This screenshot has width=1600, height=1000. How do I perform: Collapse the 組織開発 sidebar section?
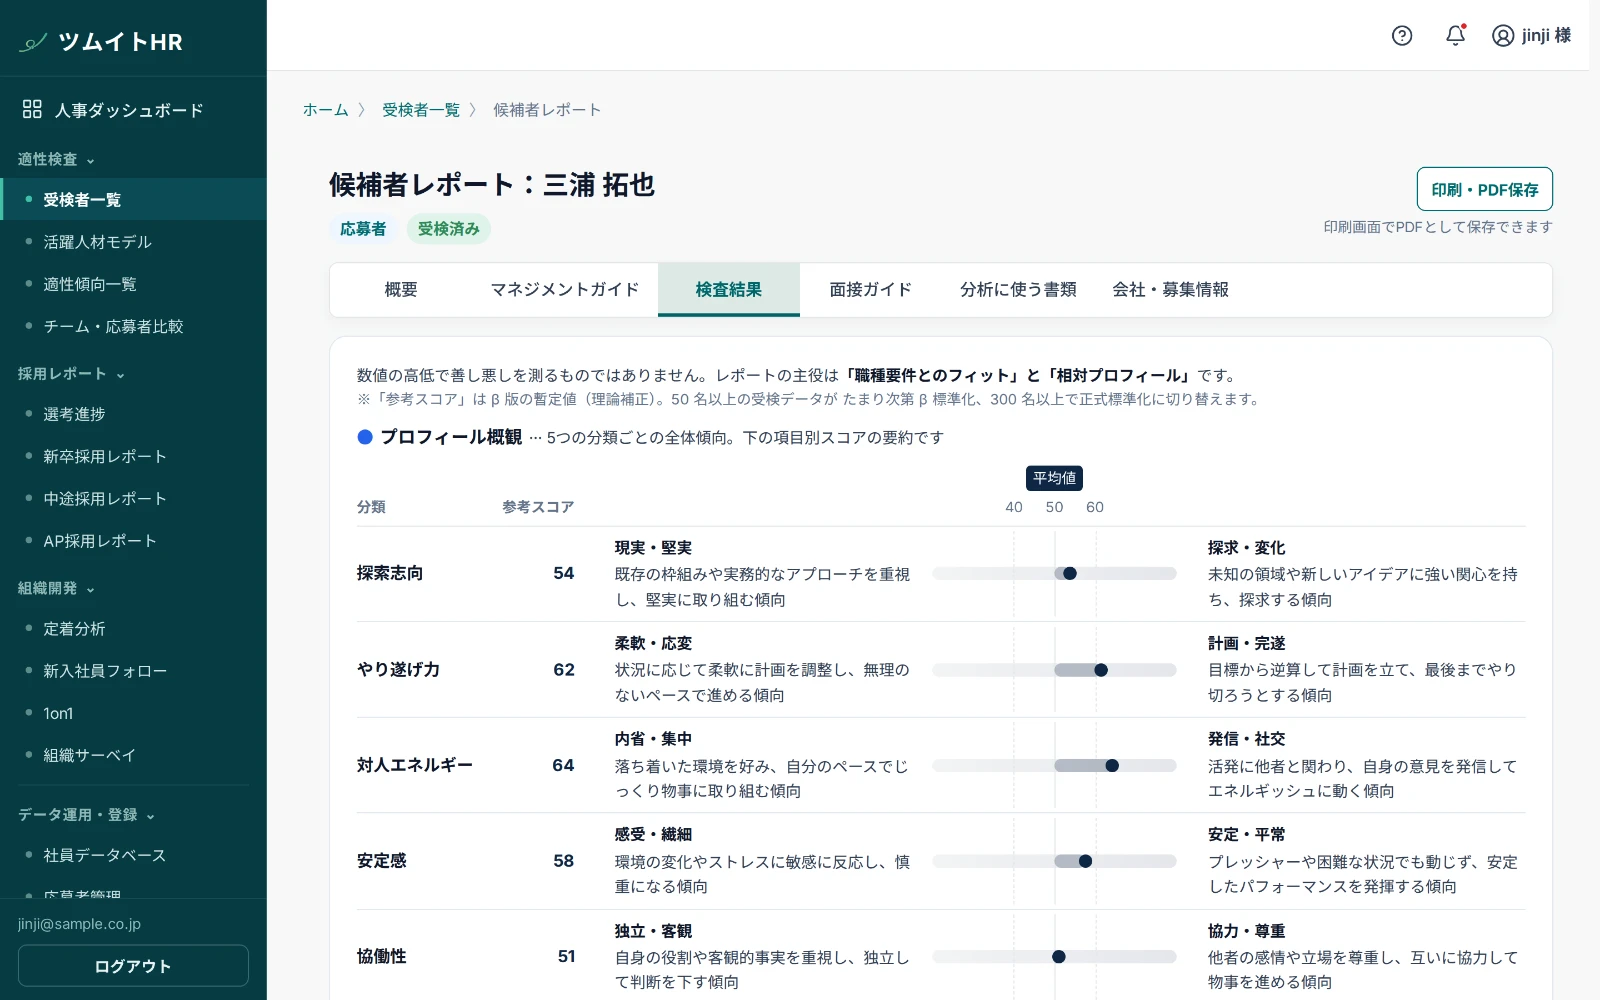57,589
